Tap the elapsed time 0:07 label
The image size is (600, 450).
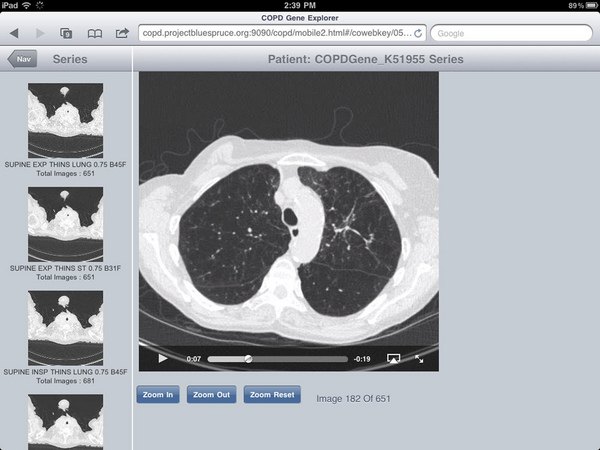point(194,359)
